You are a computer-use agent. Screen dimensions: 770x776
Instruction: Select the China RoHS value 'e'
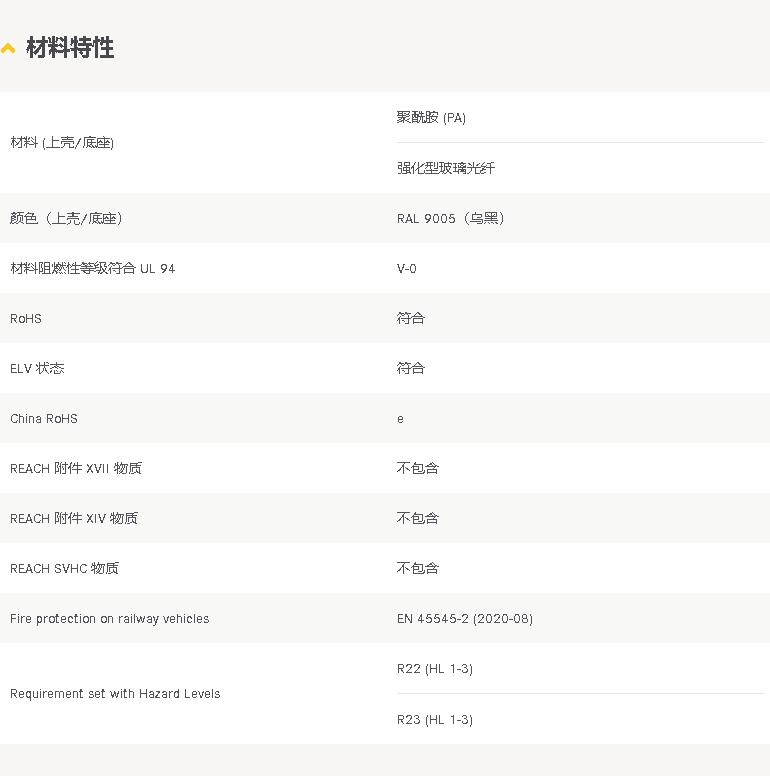pos(400,419)
